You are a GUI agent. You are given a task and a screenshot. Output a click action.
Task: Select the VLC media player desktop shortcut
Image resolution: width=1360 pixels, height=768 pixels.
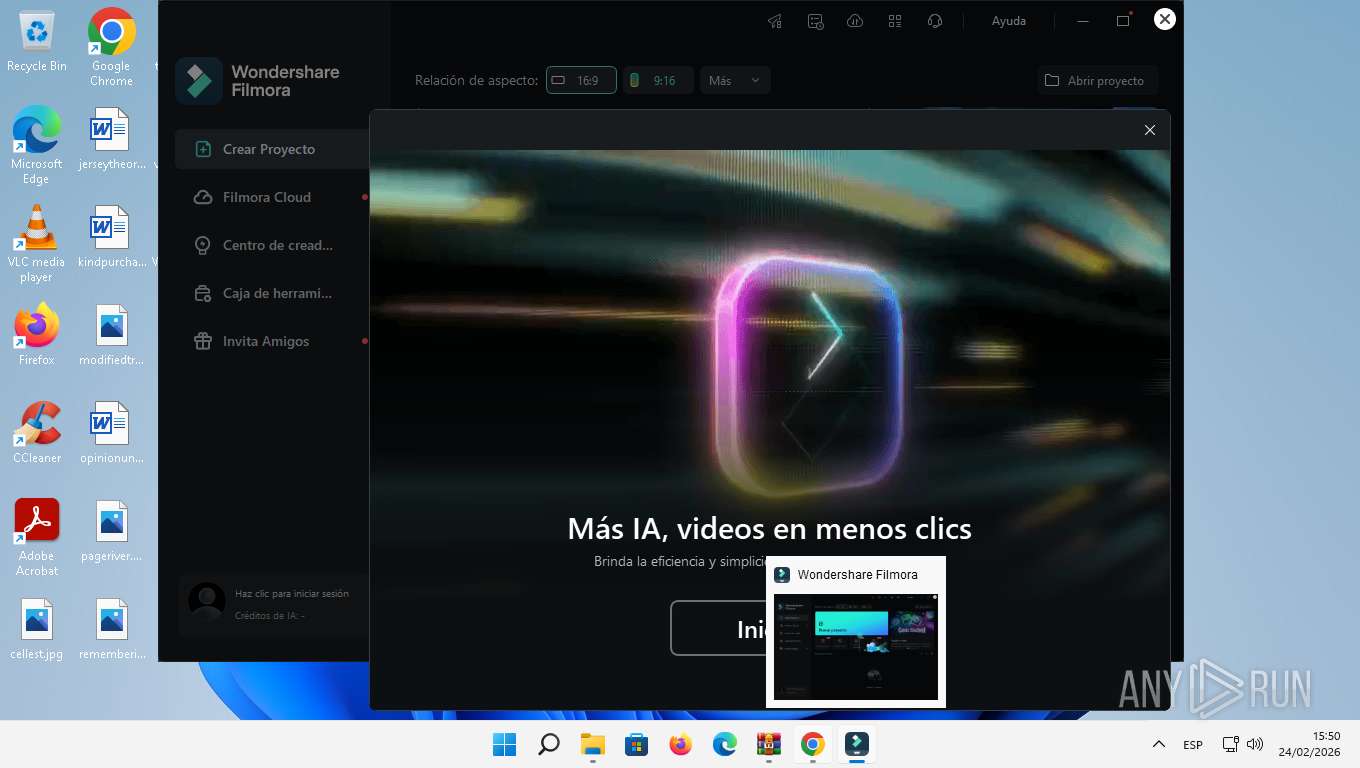37,243
